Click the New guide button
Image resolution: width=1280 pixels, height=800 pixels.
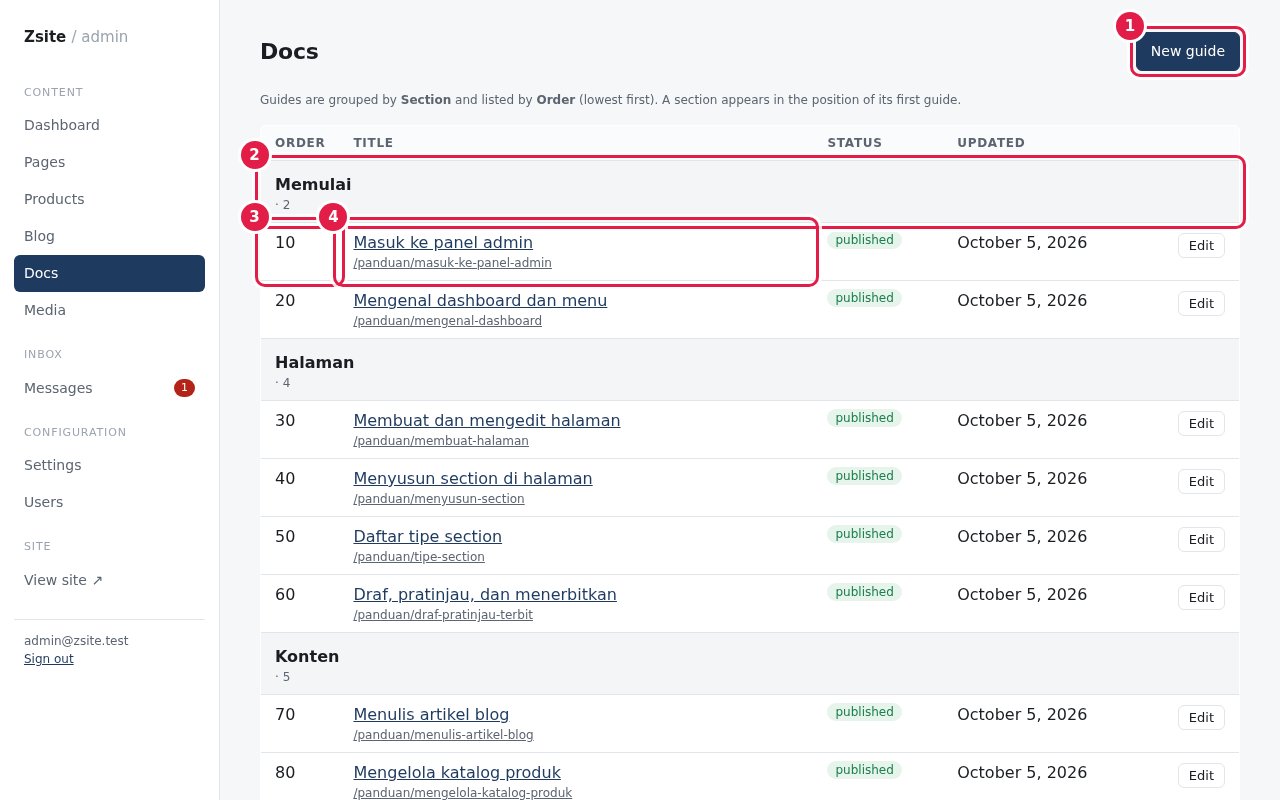coord(1188,51)
